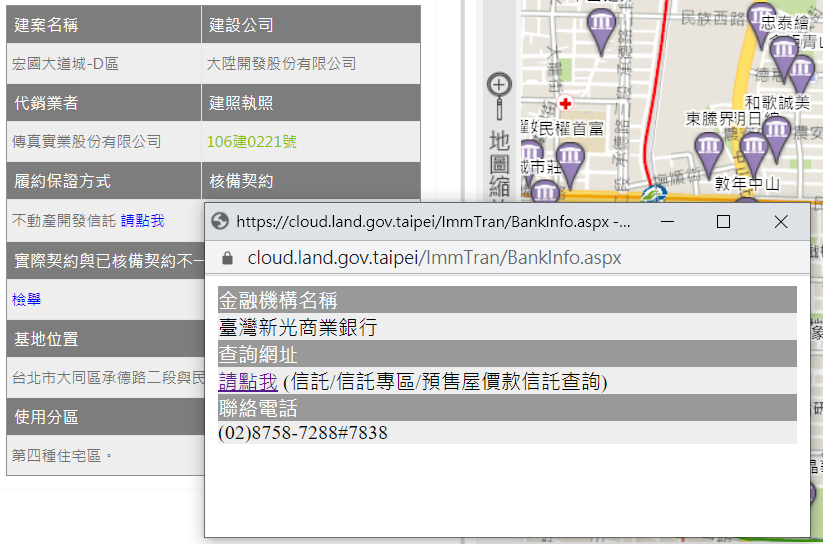Click the Taipei city logo on the map
Viewport: 823px width, 544px height.
[654, 192]
